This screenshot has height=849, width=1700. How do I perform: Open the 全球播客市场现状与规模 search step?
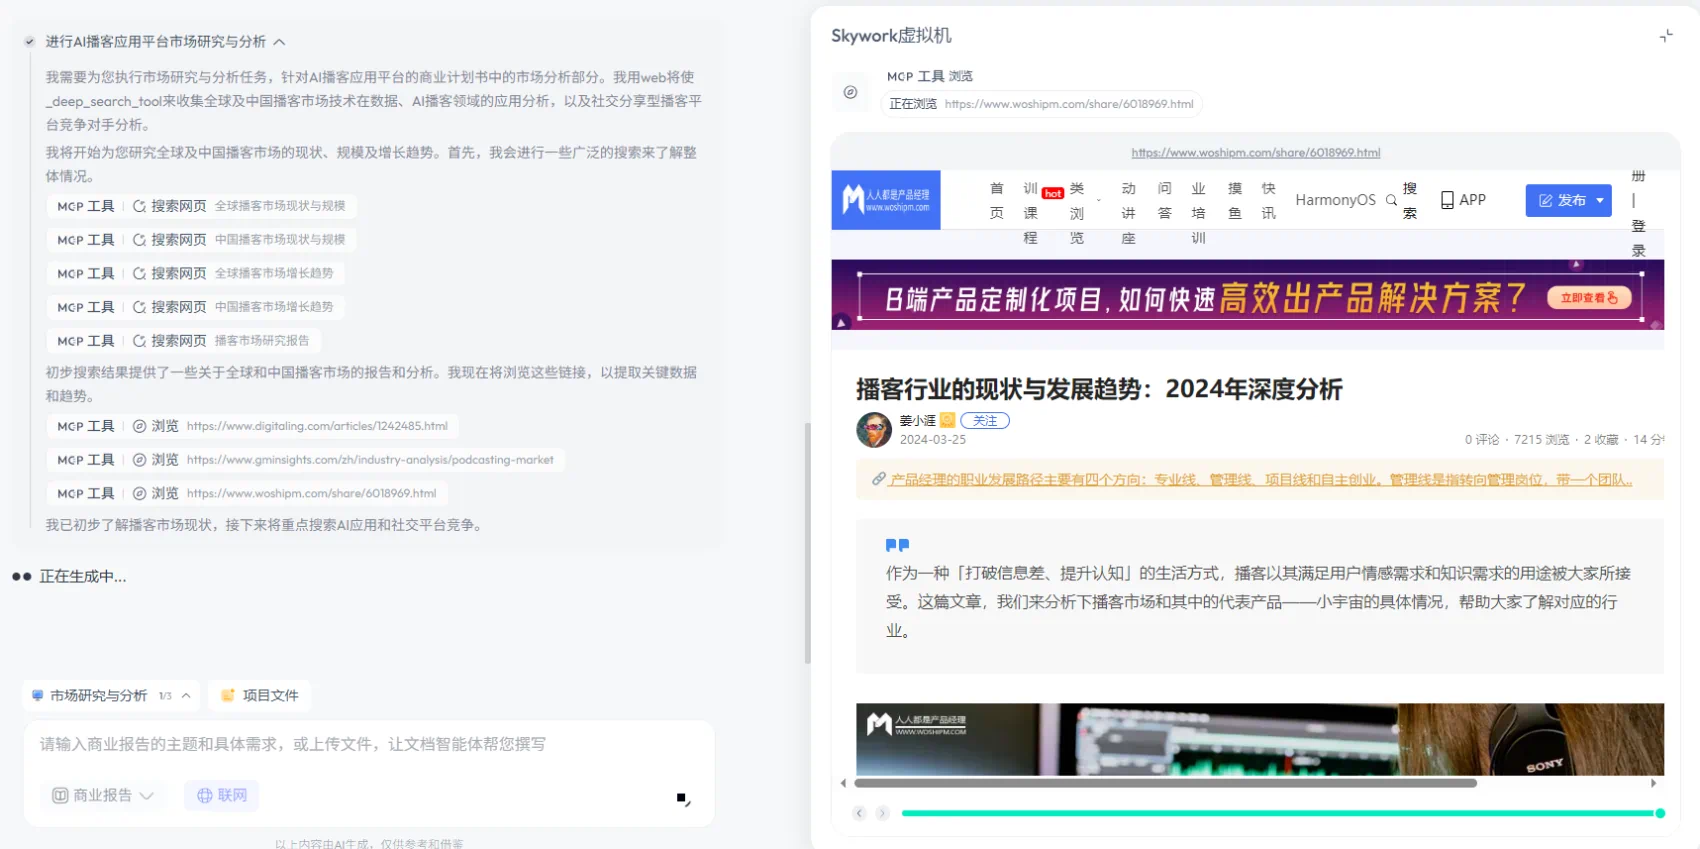[x=201, y=206]
